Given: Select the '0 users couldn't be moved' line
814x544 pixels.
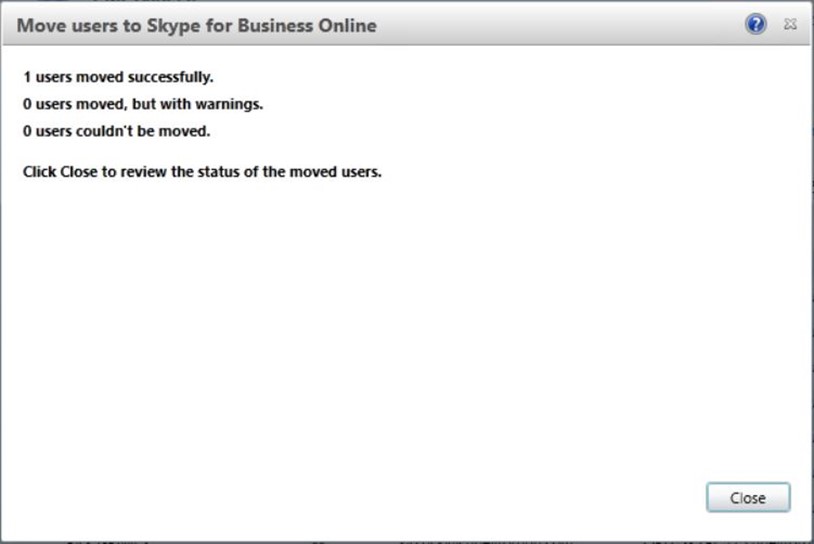Looking at the screenshot, I should [116, 131].
